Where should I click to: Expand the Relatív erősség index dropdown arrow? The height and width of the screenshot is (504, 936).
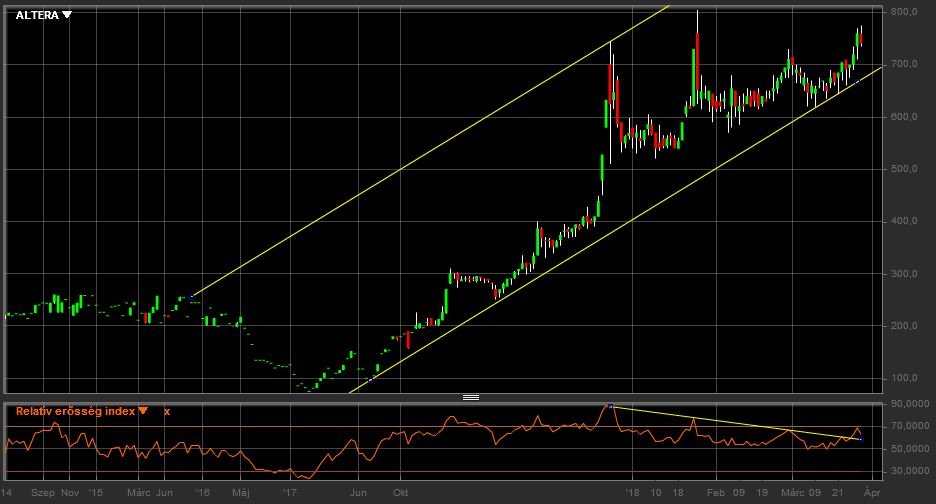tap(143, 411)
